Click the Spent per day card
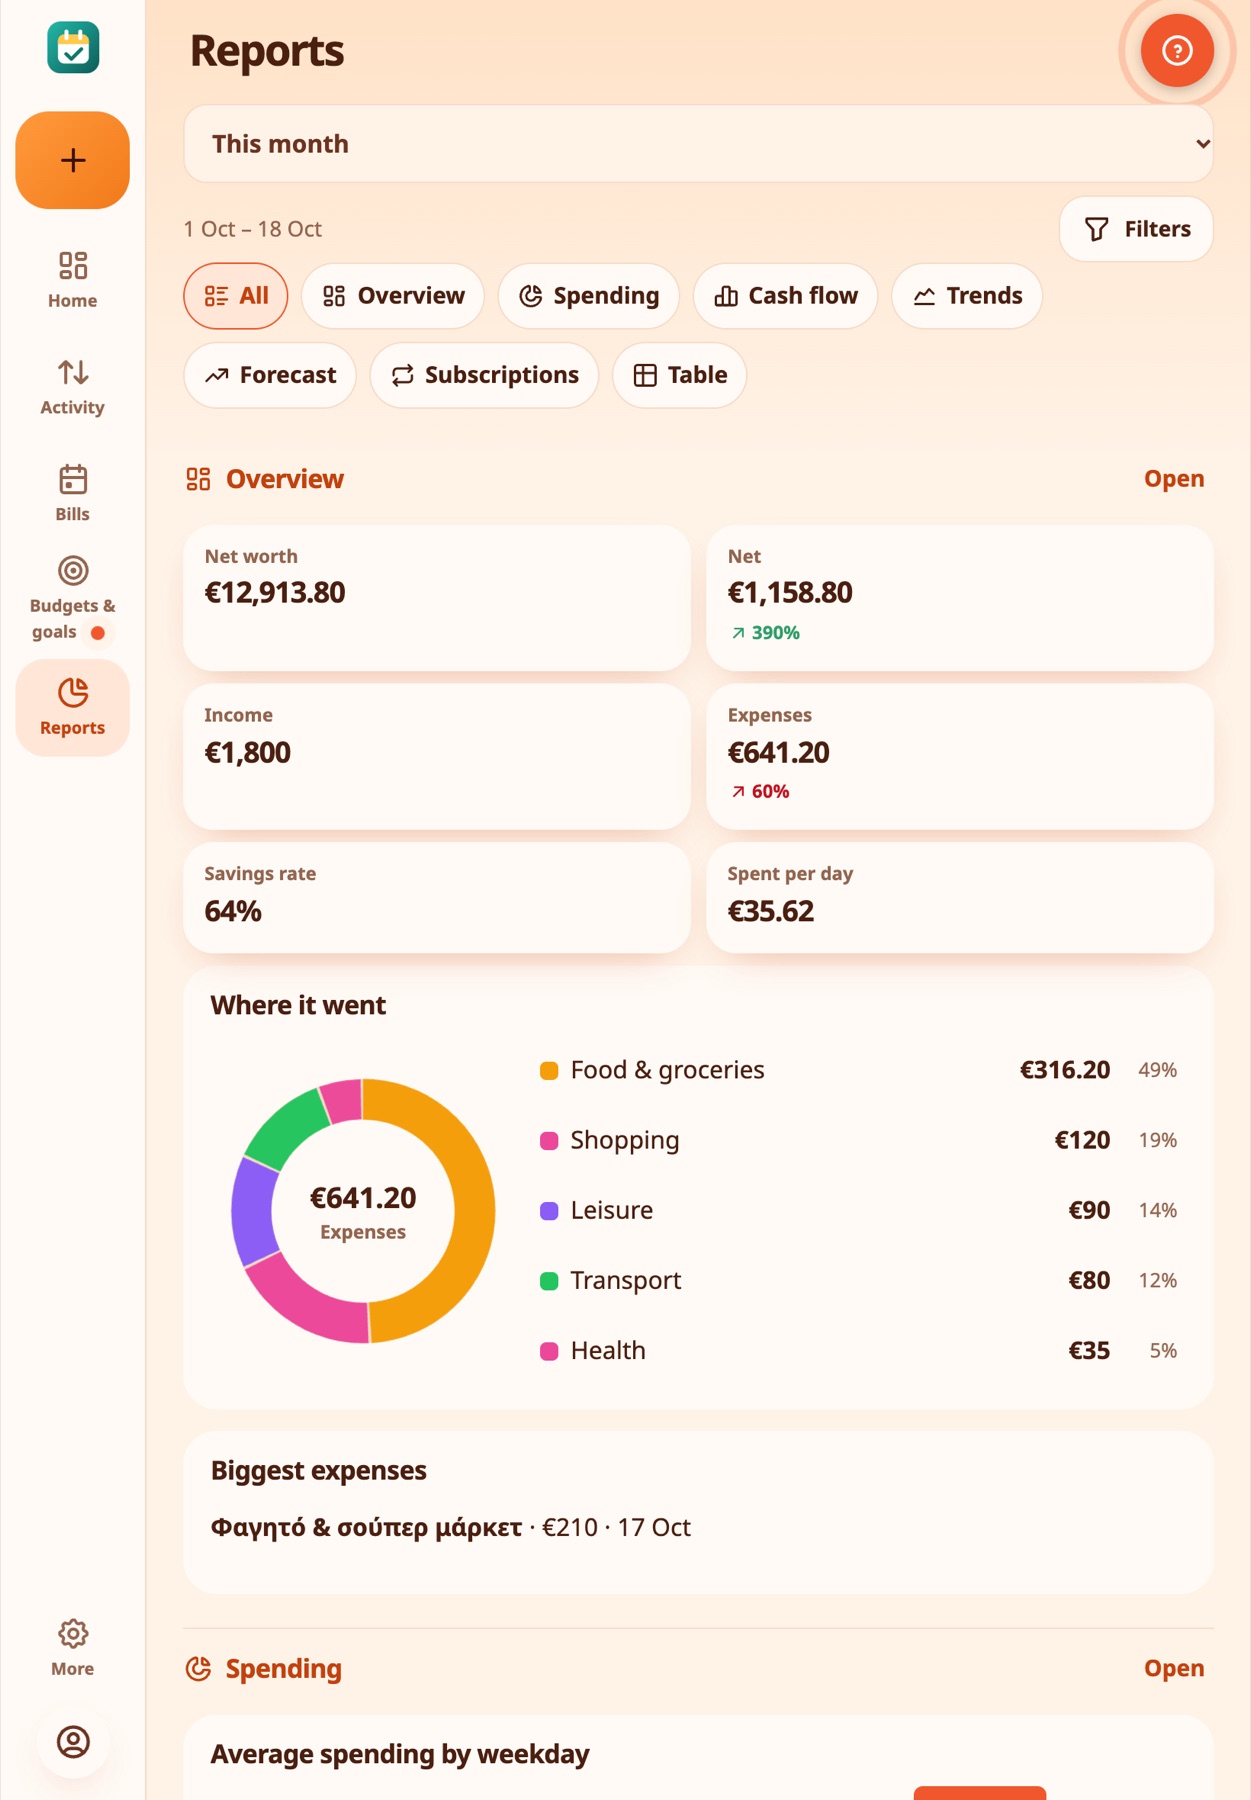Screen dimensions: 1251x1800 coord(960,897)
